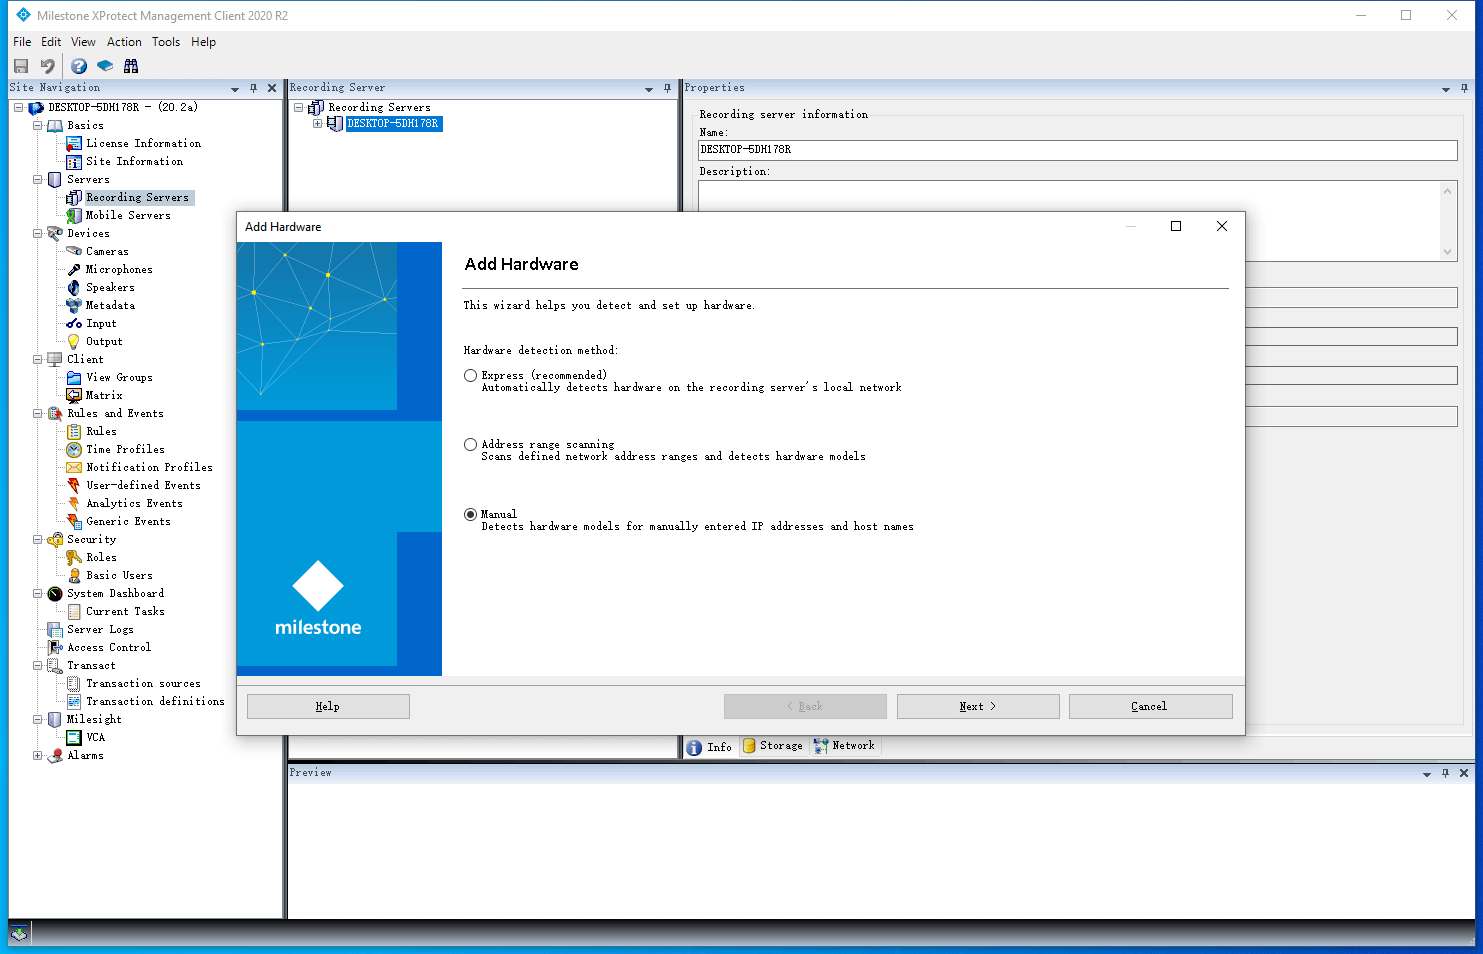
Task: Select the Microphones icon
Action: tap(74, 270)
